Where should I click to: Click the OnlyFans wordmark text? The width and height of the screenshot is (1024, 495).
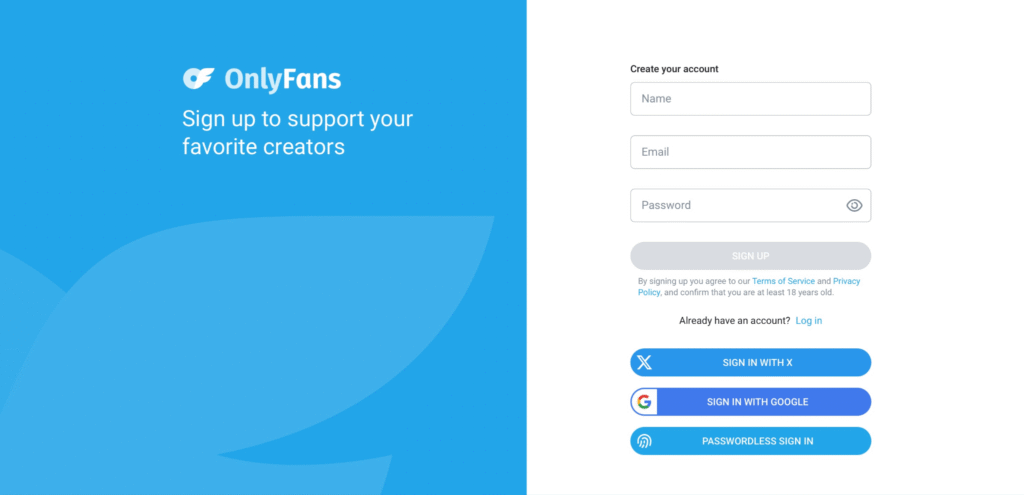point(283,80)
